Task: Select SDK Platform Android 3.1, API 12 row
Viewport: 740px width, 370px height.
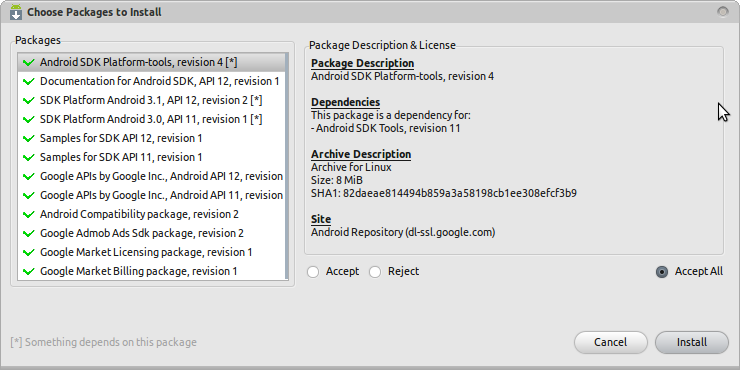Action: tap(151, 100)
